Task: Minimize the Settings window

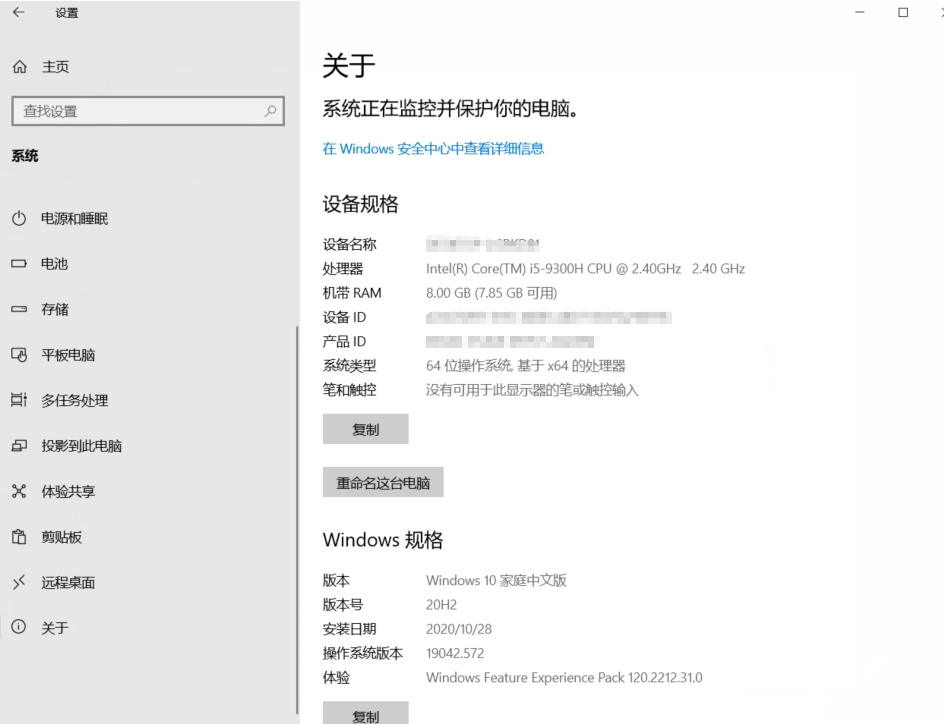Action: [860, 12]
